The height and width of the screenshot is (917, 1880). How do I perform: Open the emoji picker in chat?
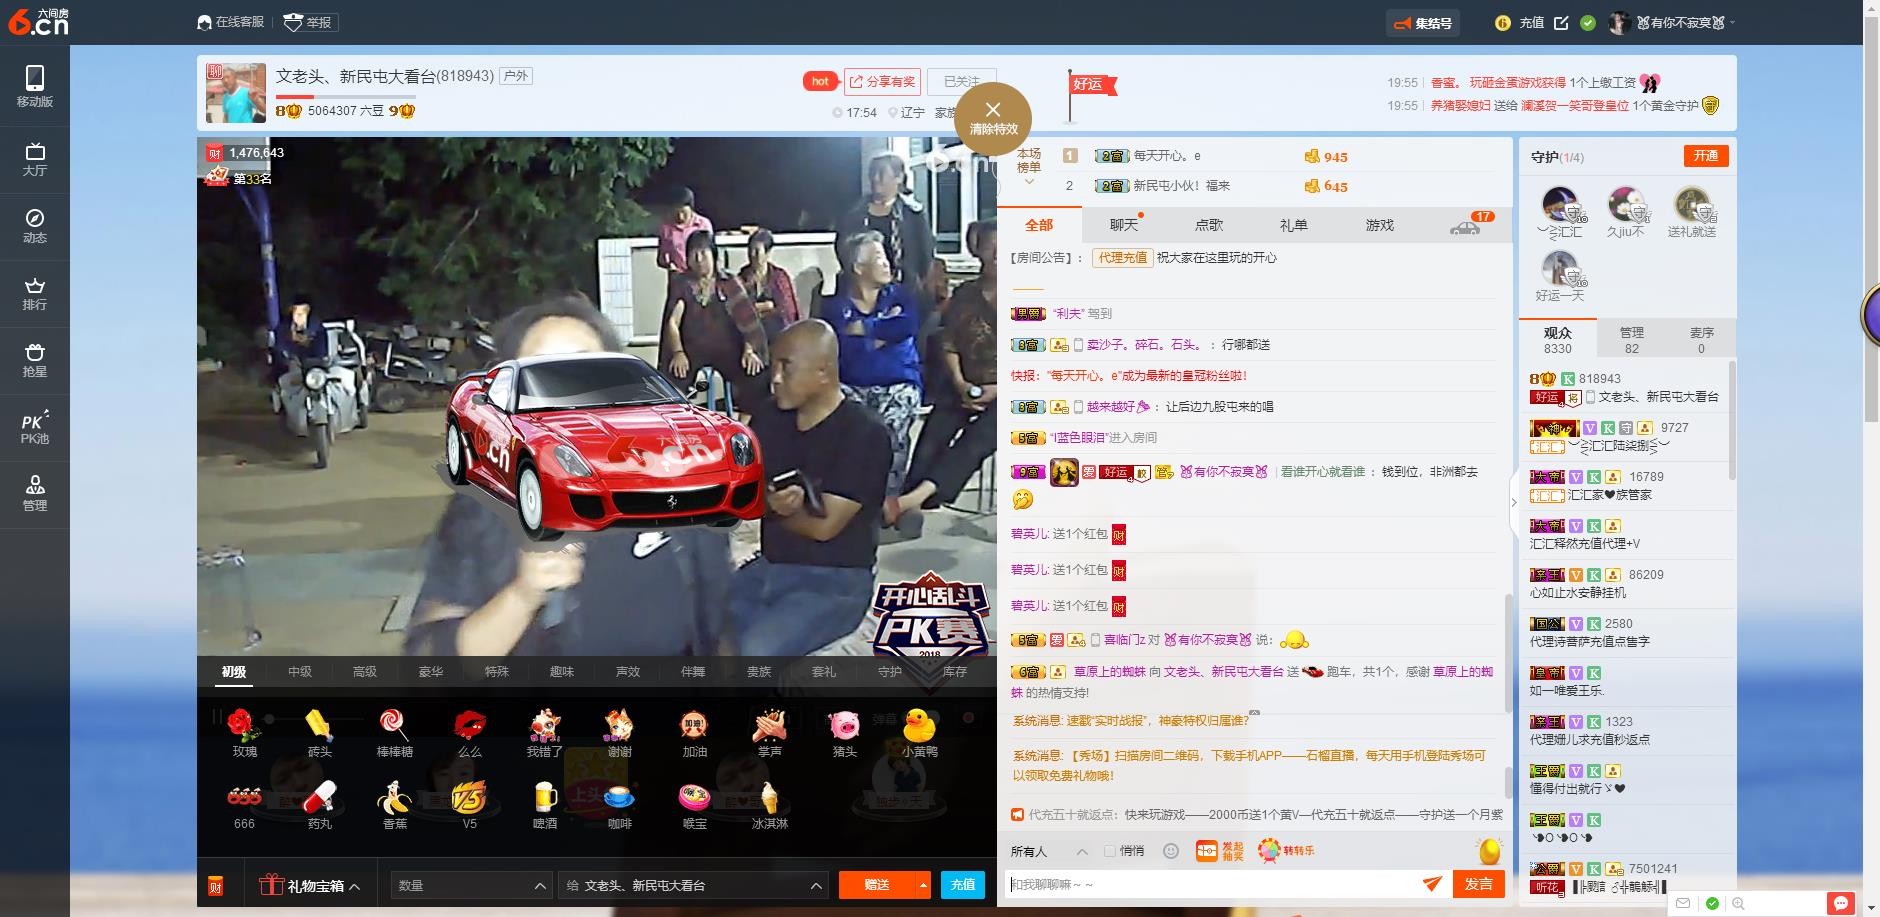1171,851
